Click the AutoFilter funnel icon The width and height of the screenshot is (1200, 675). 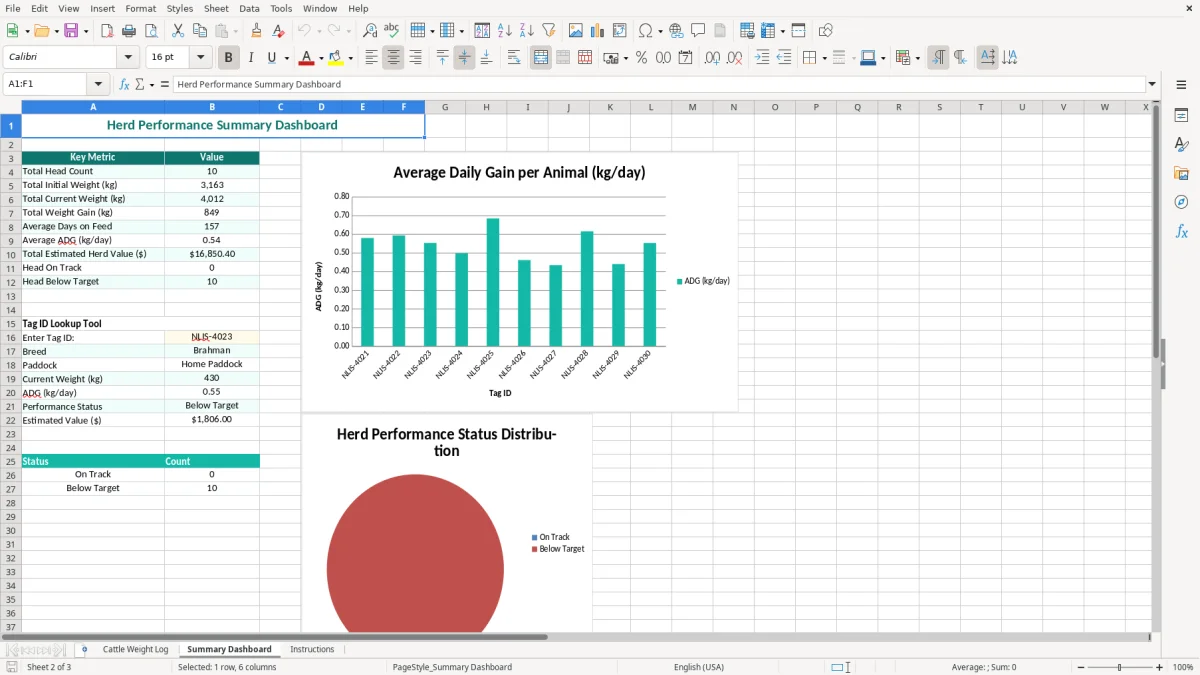[548, 31]
